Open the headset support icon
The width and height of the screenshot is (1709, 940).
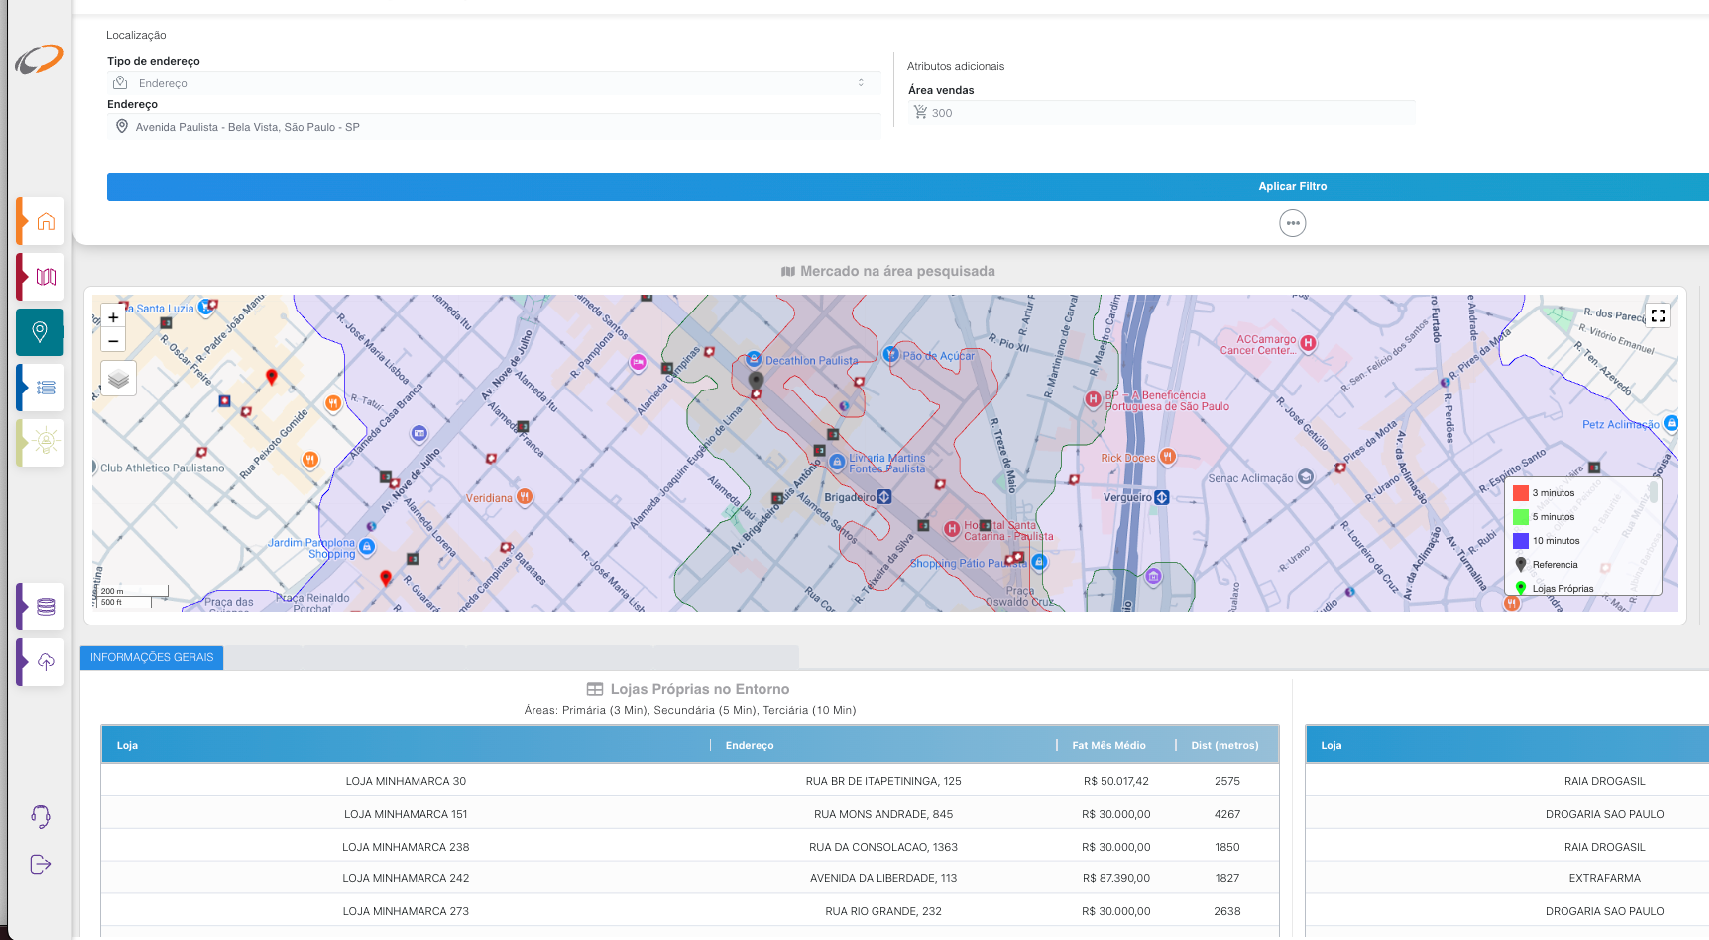tap(41, 816)
